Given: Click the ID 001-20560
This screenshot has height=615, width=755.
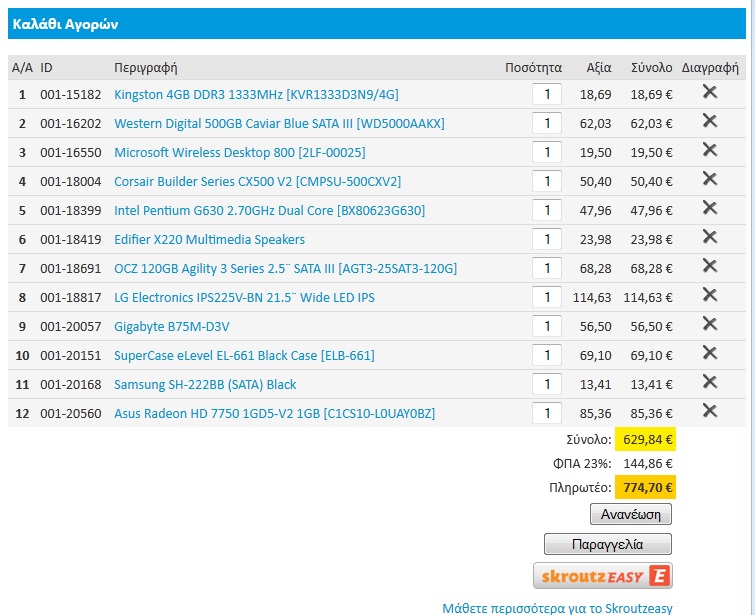Looking at the screenshot, I should pyautogui.click(x=71, y=413).
